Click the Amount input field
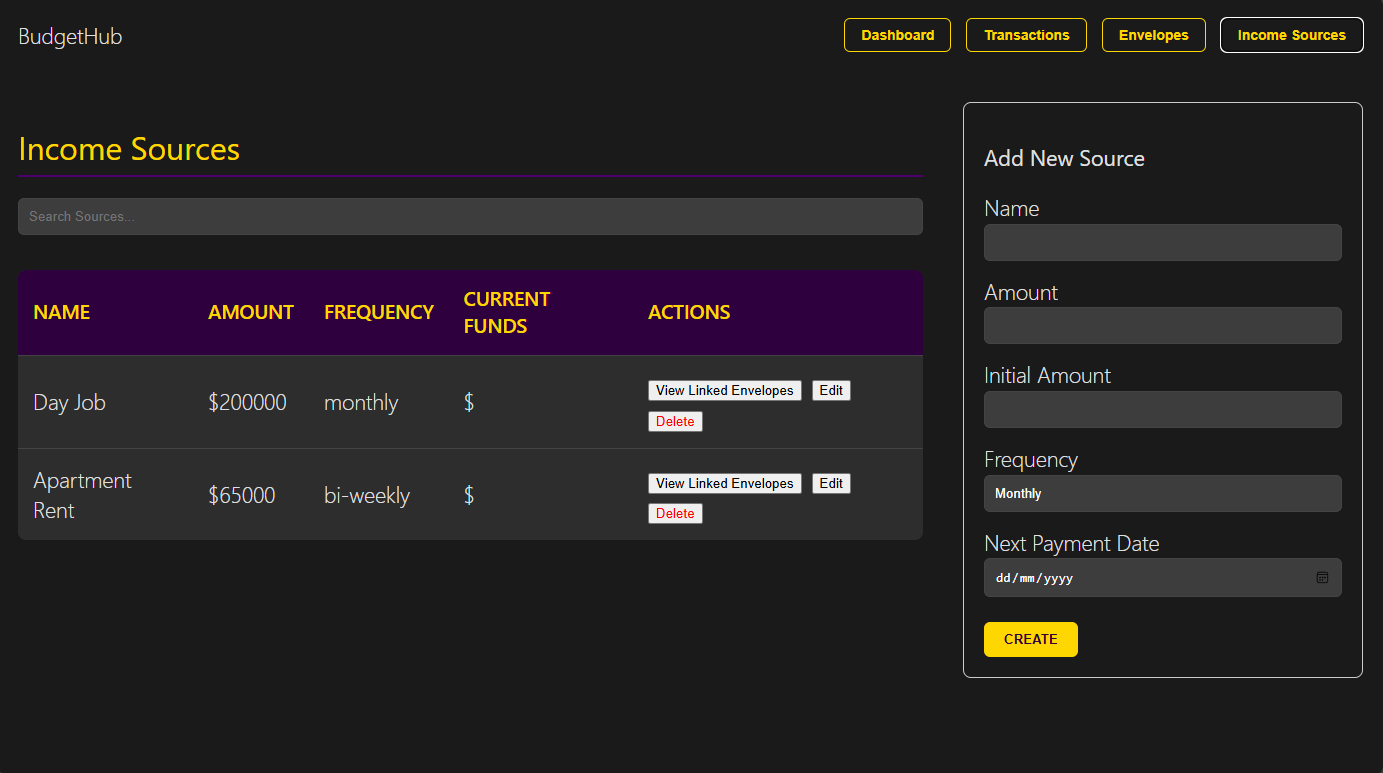The width and height of the screenshot is (1383, 773). (x=1162, y=325)
